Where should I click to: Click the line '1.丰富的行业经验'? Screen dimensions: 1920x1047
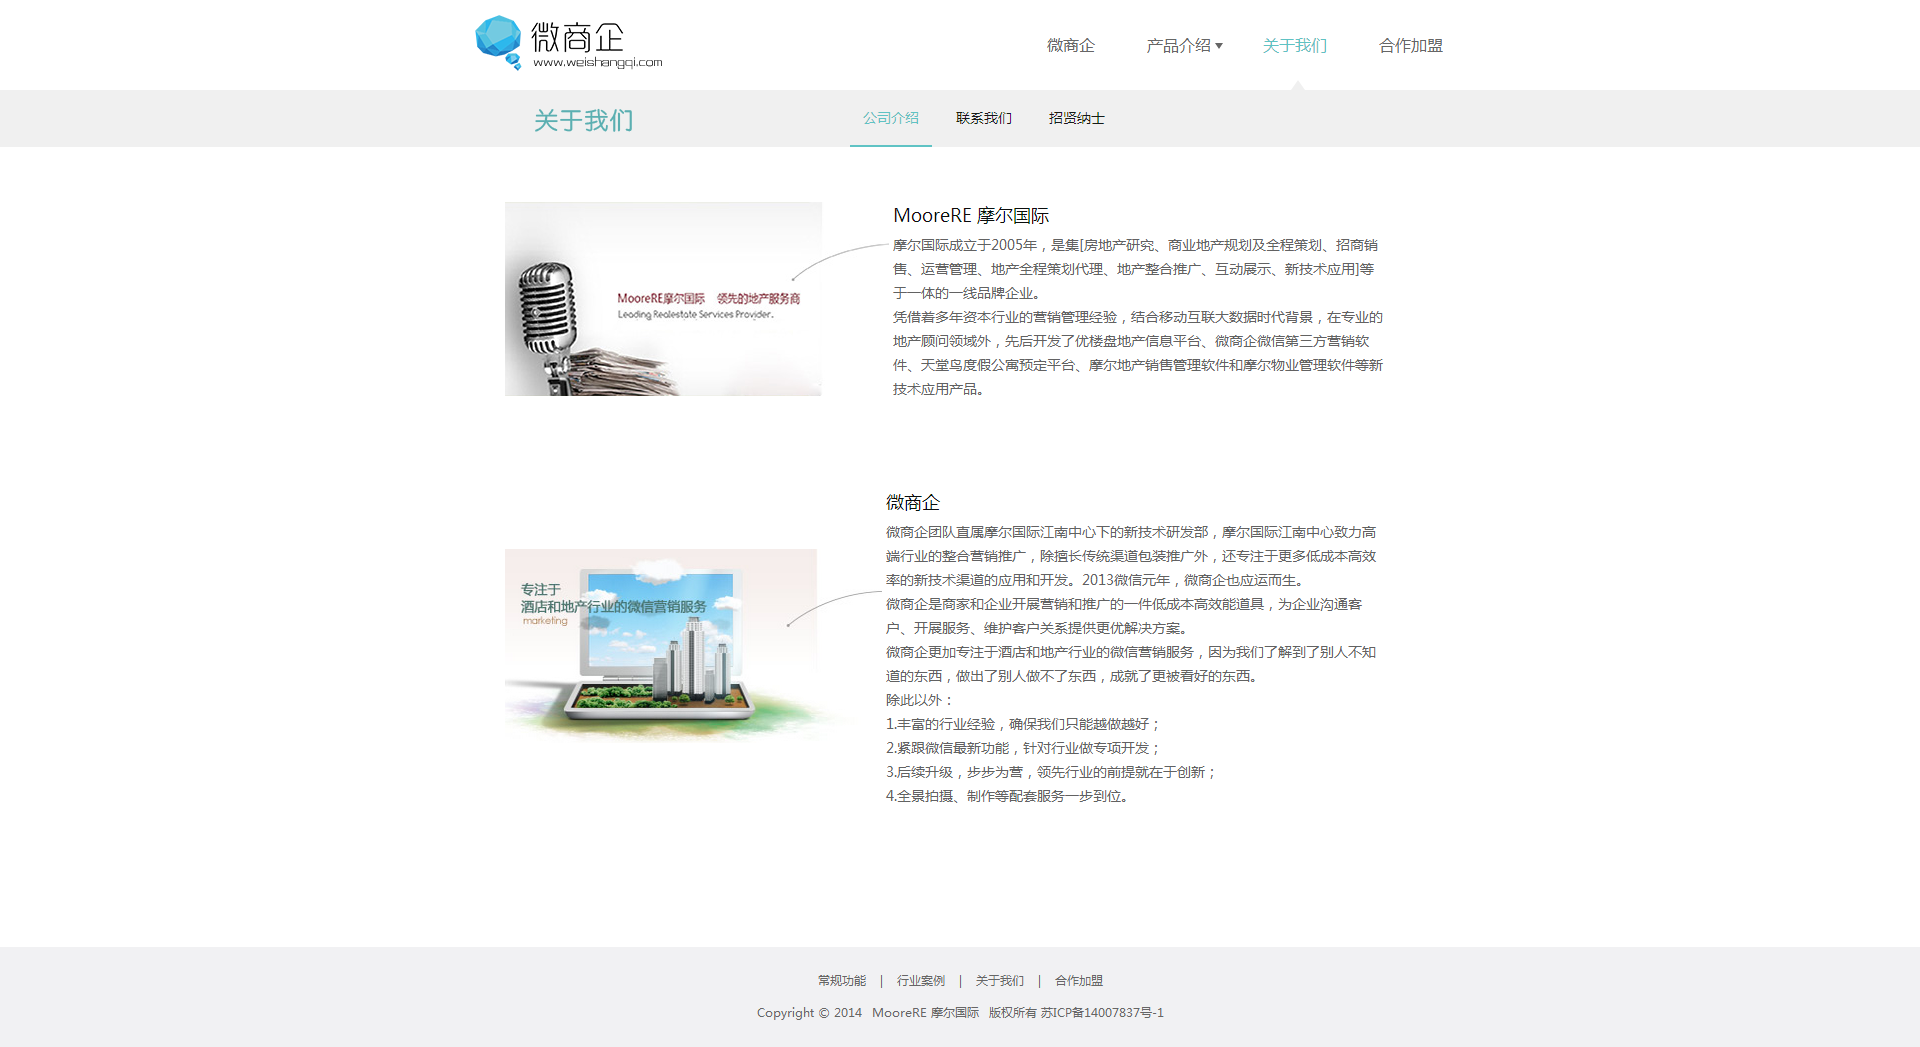pyautogui.click(x=1022, y=724)
